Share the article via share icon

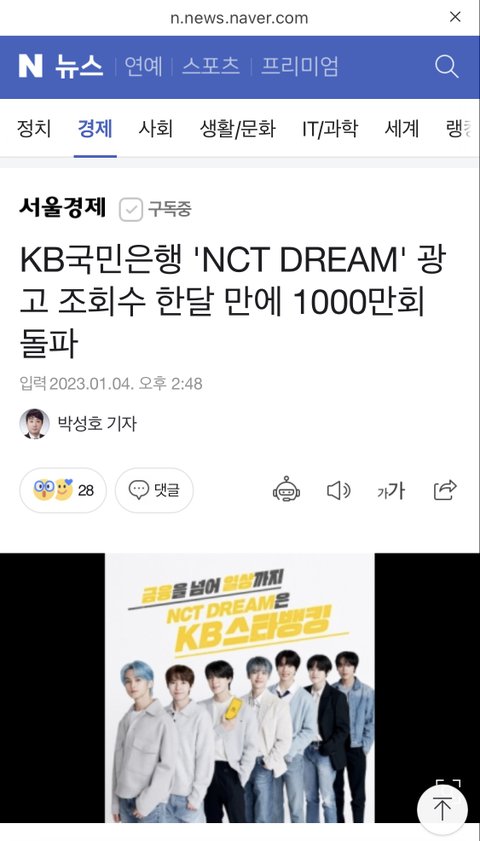pyautogui.click(x=445, y=490)
